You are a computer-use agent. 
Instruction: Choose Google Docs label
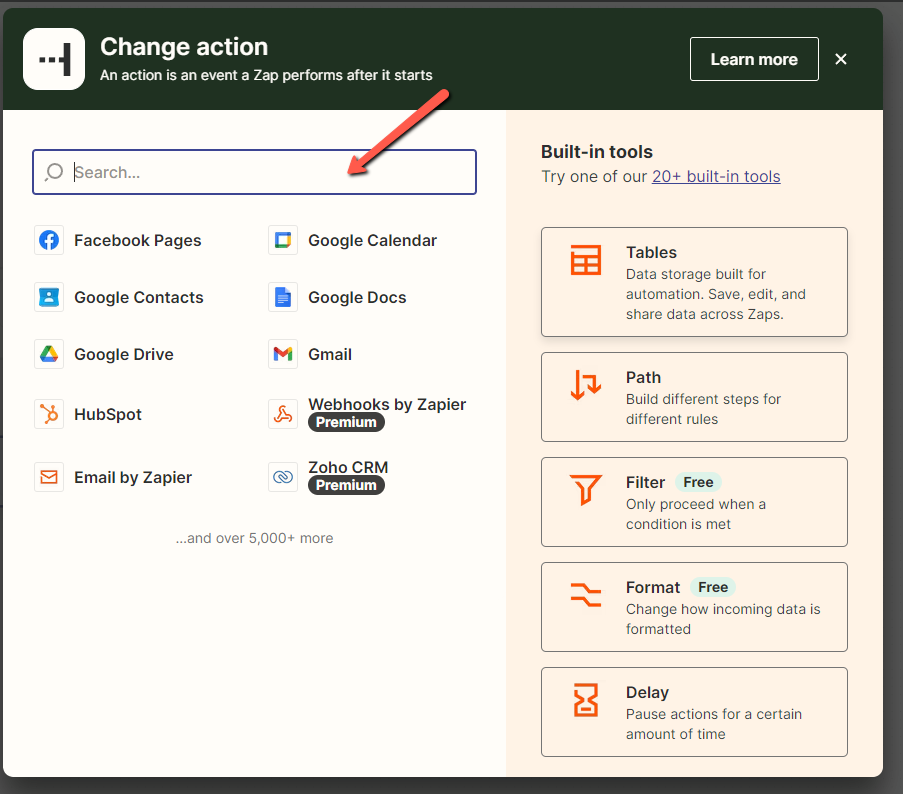(x=357, y=297)
